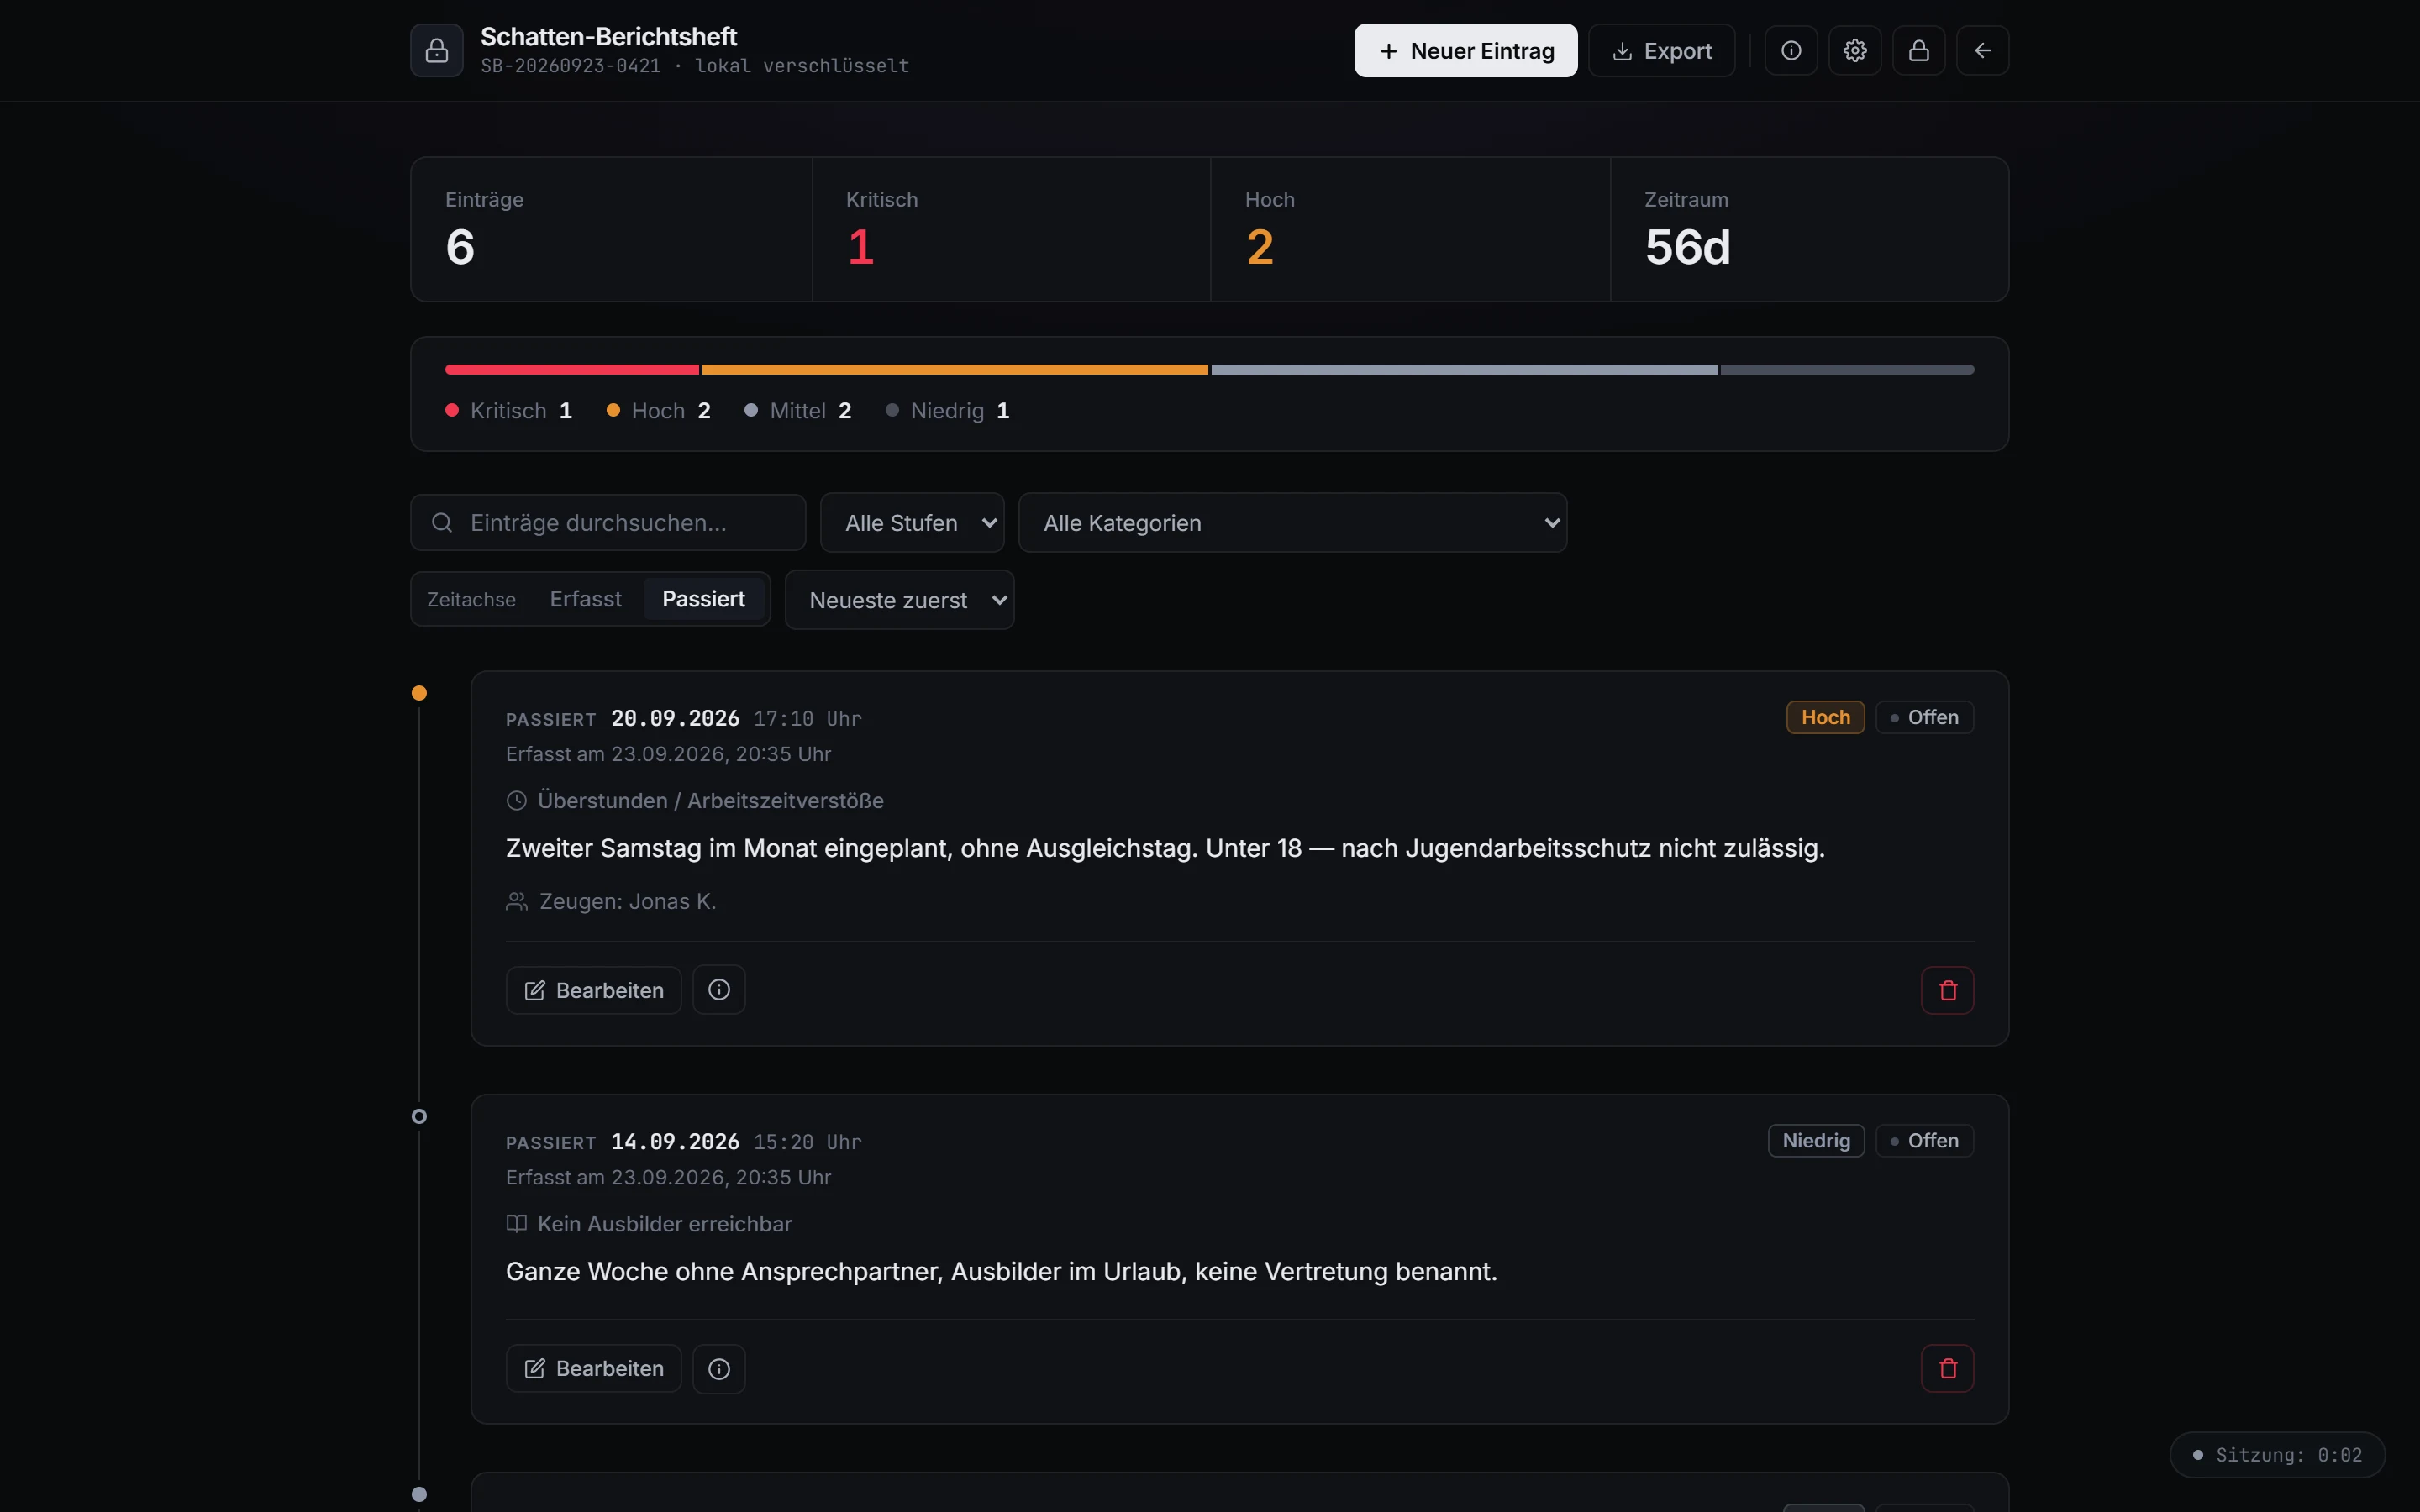Click the Kritisch 1 stat card
Image resolution: width=2420 pixels, height=1512 pixels.
pos(1011,229)
